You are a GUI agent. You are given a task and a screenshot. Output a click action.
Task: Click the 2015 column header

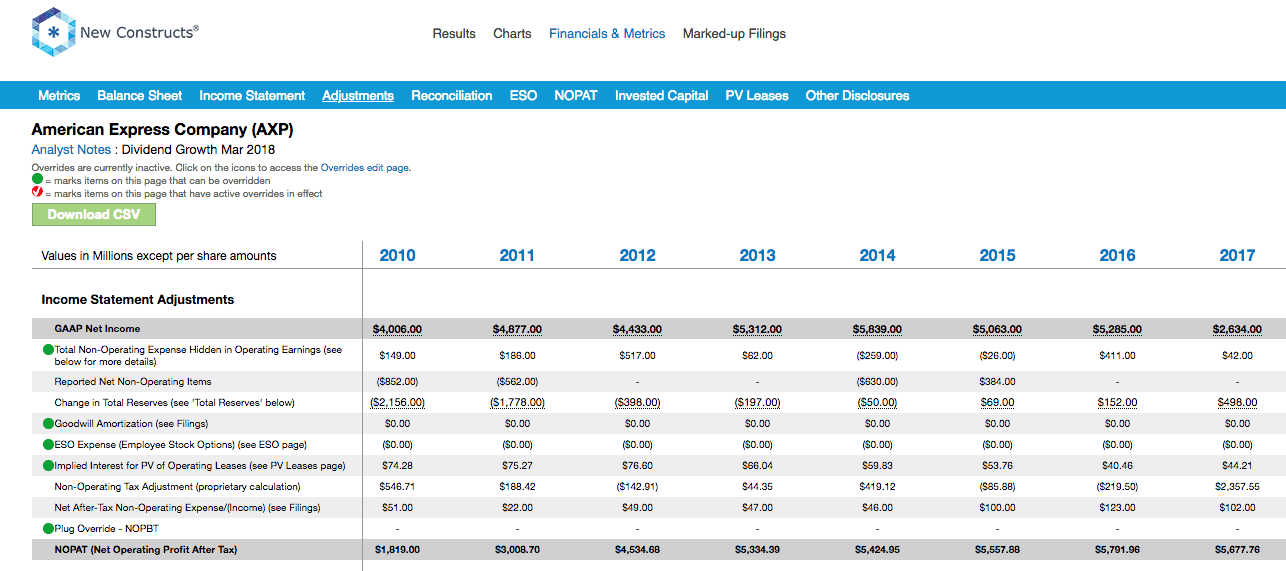point(997,256)
